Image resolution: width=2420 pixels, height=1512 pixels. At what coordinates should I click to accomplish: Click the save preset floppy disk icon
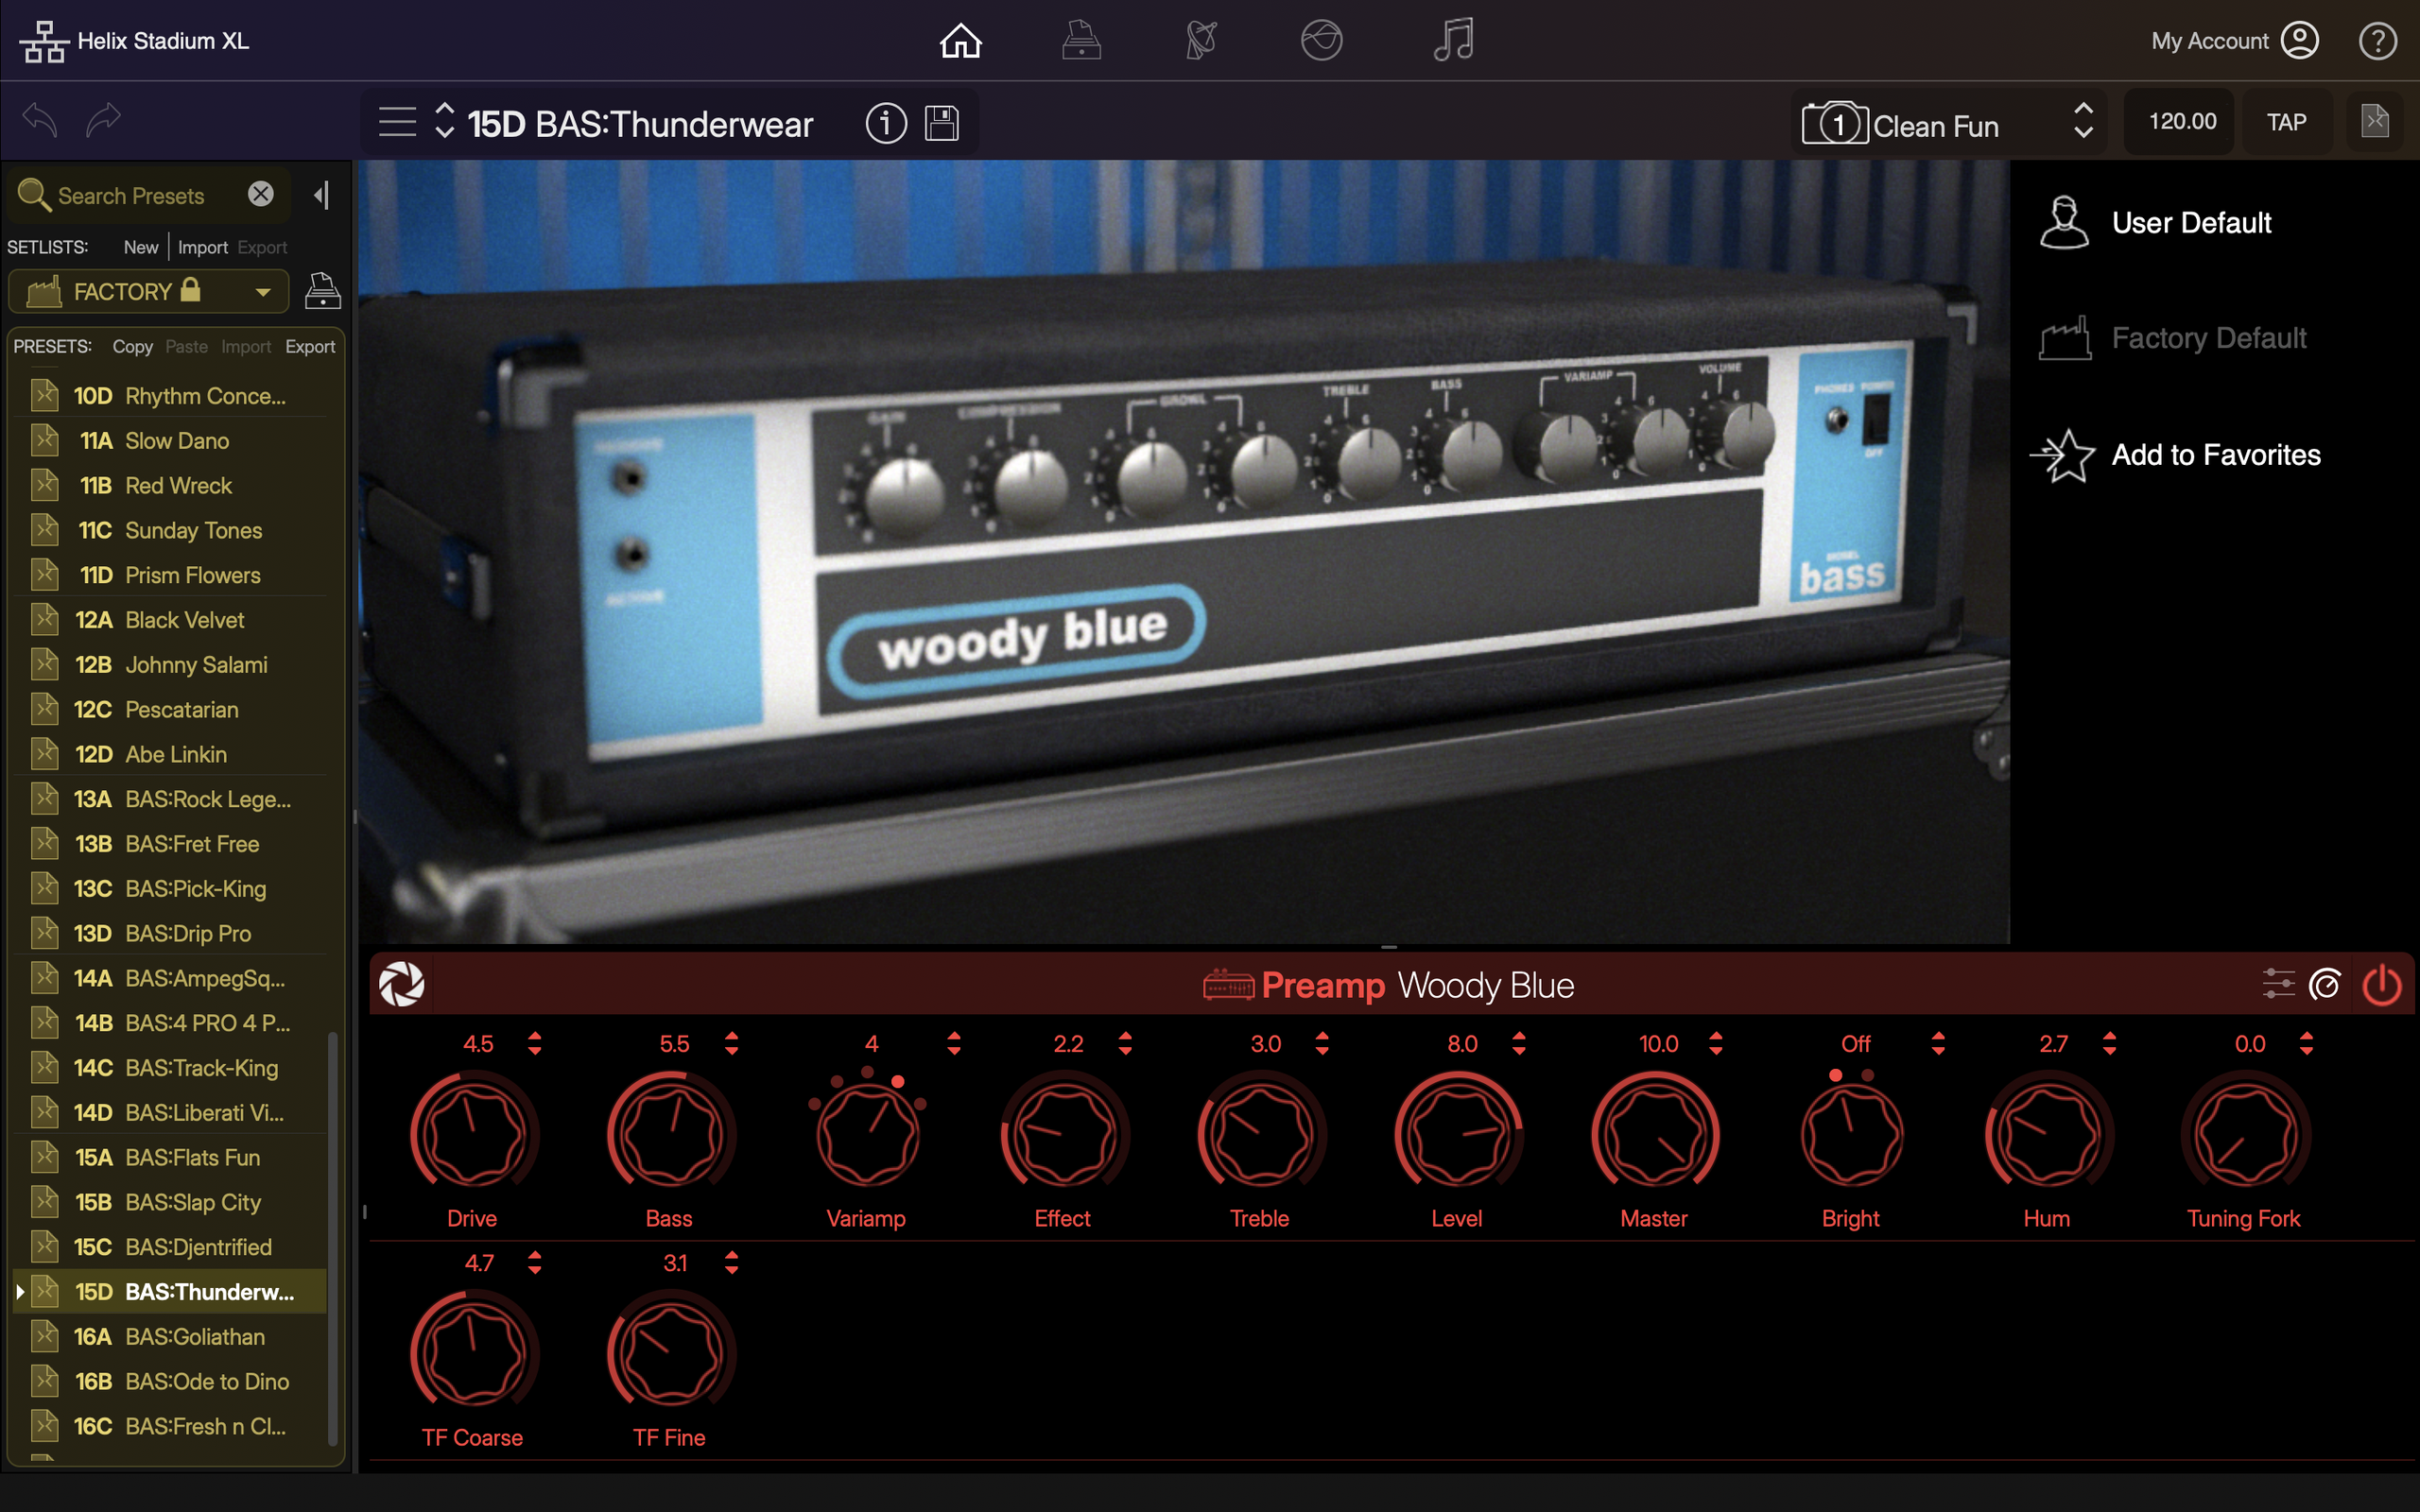(941, 123)
